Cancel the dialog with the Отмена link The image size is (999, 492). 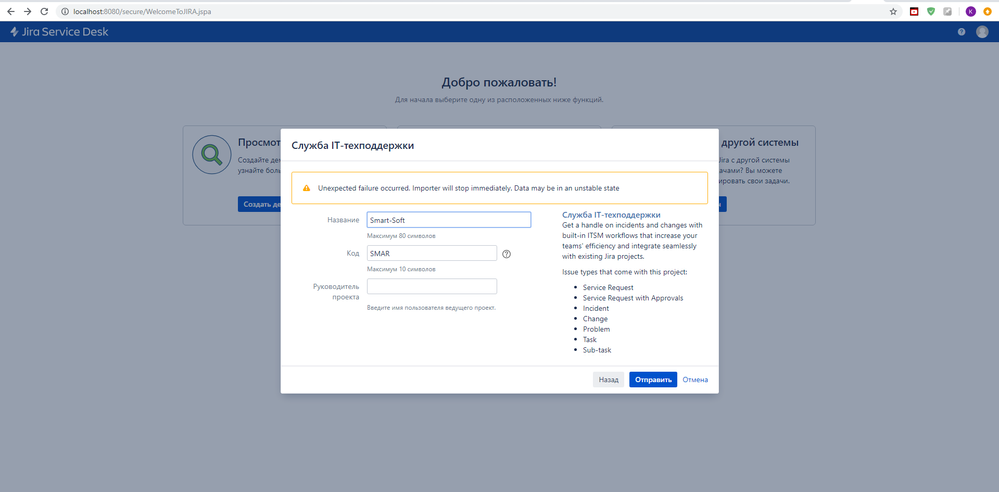[695, 380]
